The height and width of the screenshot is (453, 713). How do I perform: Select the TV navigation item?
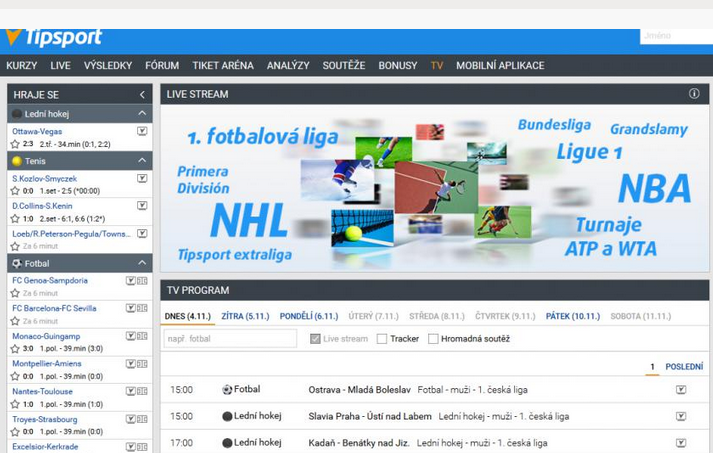pyautogui.click(x=437, y=65)
